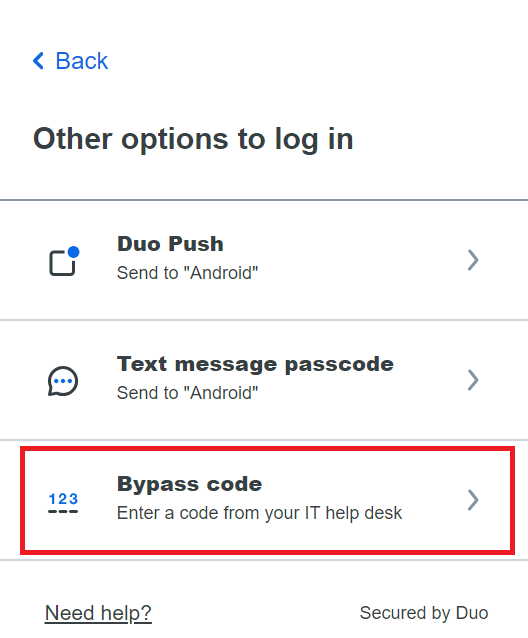Click the three dots inside speech bubble
This screenshot has width=528, height=638.
point(63,381)
